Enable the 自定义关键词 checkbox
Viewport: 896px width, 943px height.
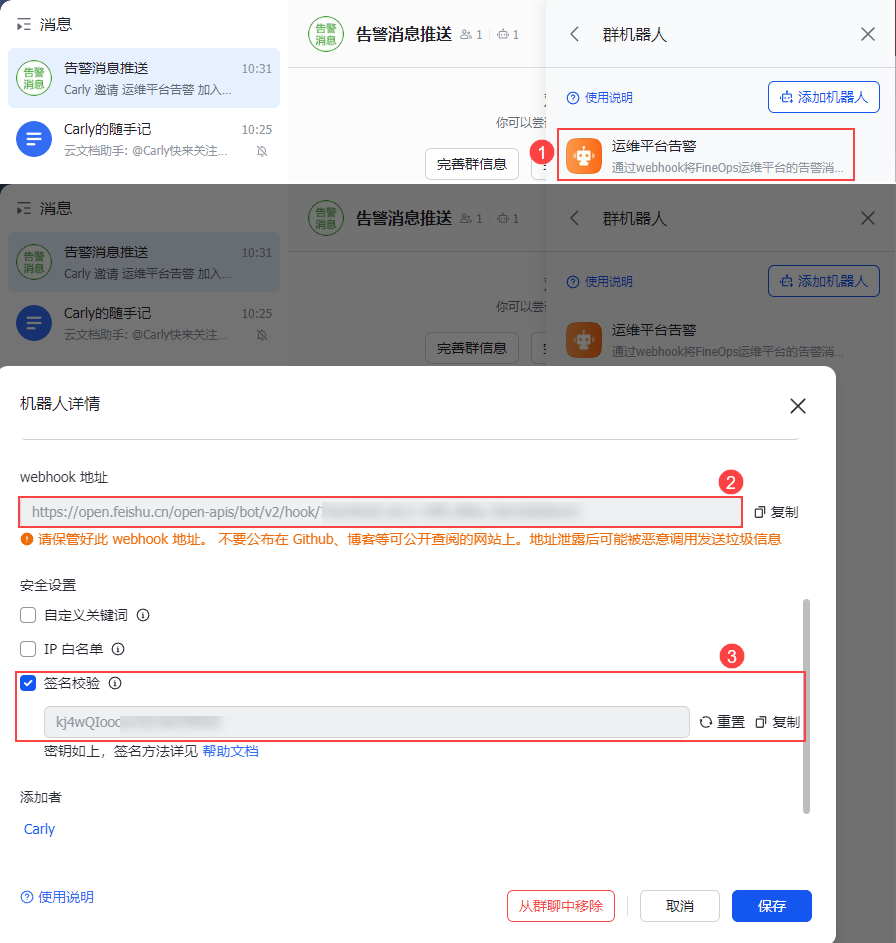click(28, 615)
